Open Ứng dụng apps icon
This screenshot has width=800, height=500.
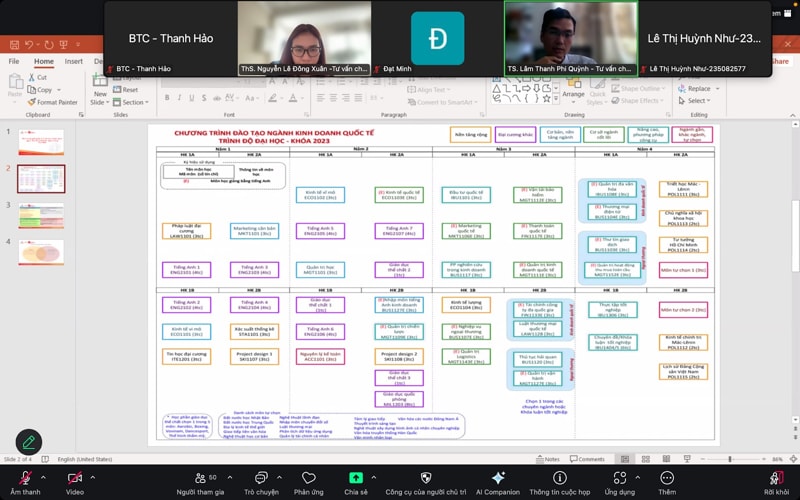619,478
